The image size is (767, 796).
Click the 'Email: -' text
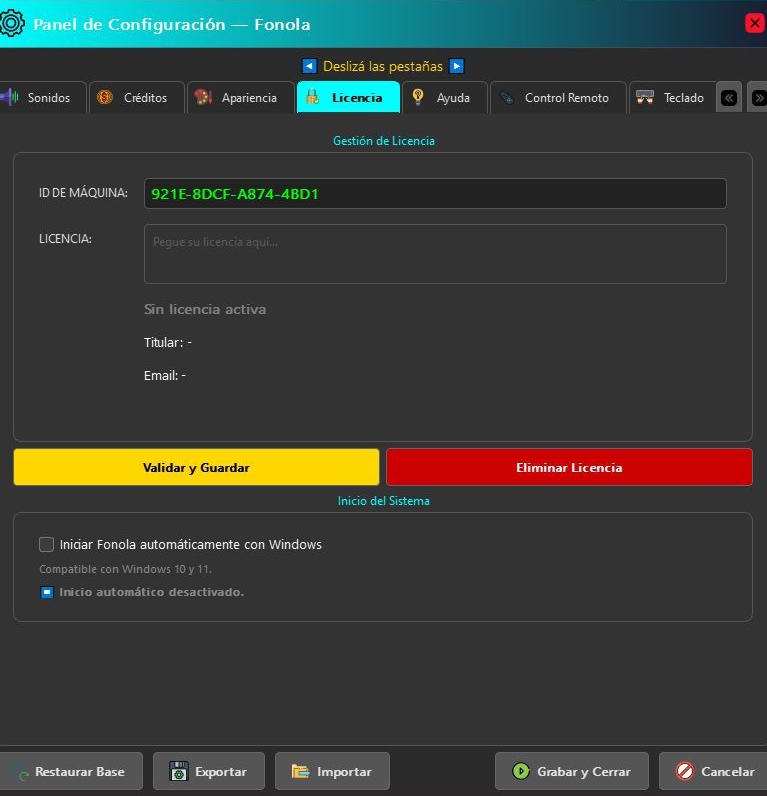[165, 376]
